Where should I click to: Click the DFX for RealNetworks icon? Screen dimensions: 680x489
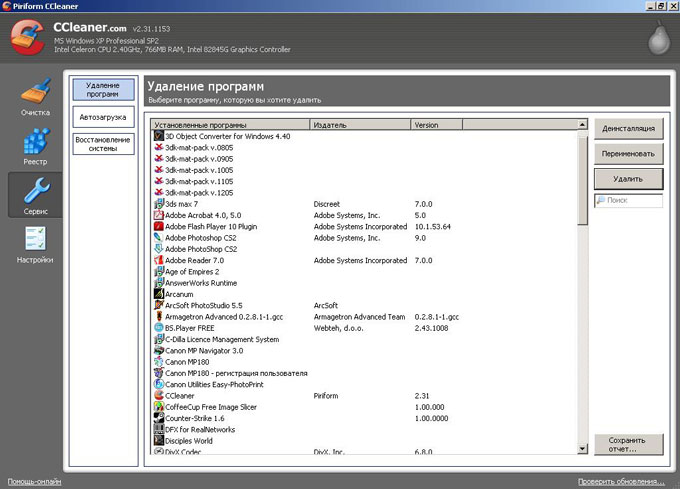click(x=159, y=429)
